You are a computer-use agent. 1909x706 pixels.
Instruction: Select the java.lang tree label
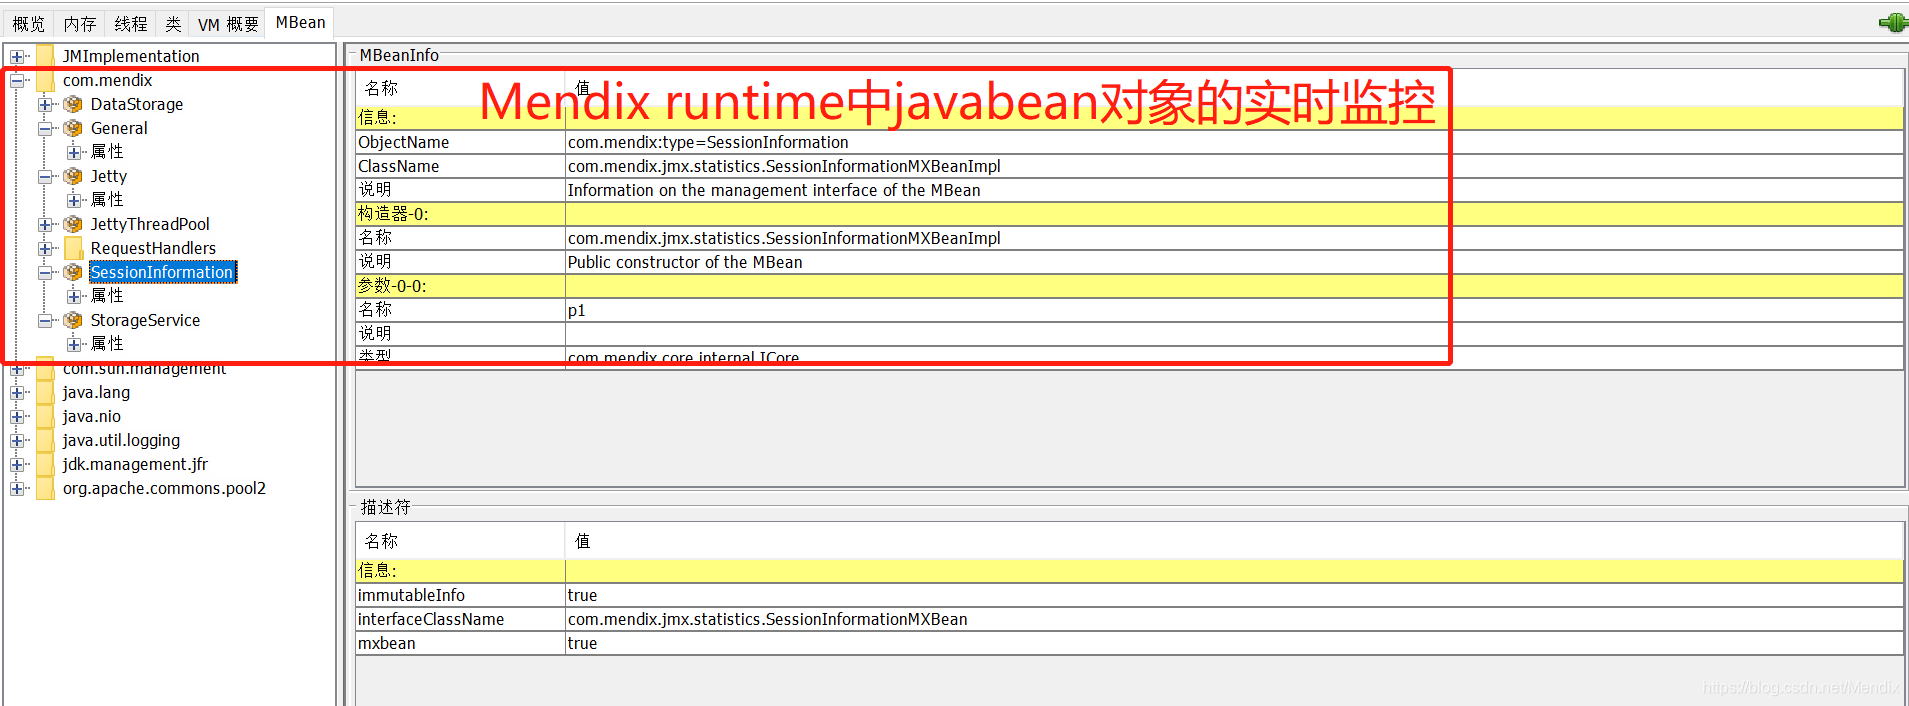96,392
